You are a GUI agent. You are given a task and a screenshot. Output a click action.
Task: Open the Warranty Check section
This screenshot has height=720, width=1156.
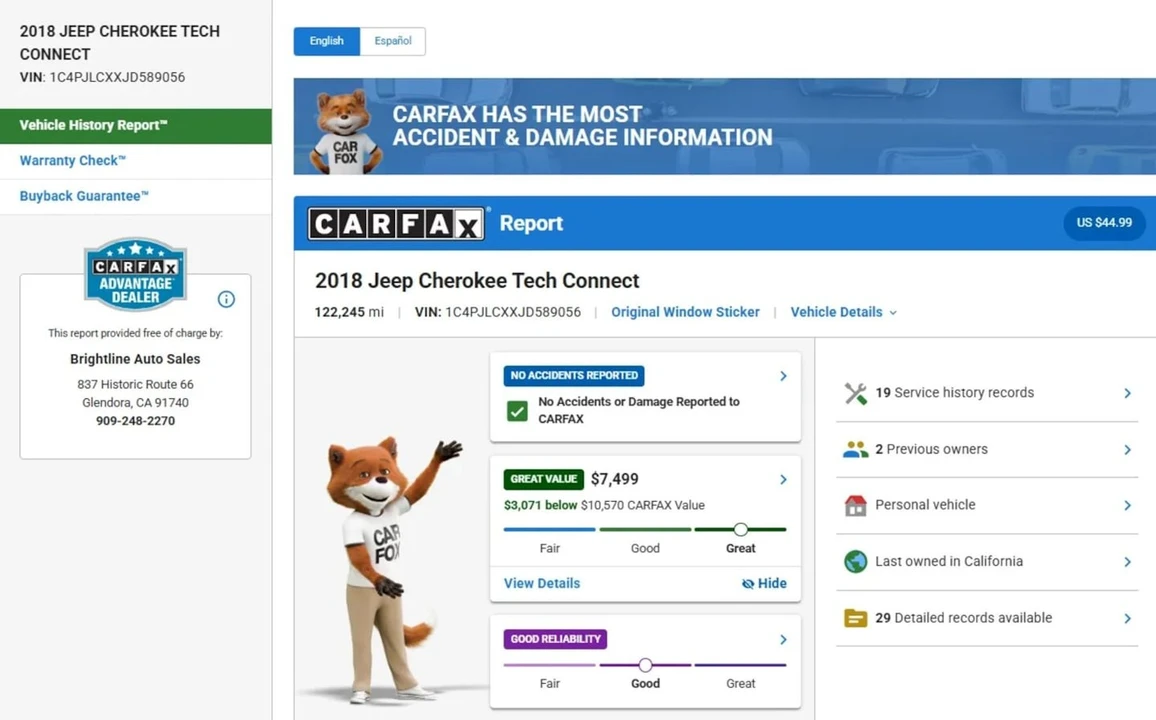136,161
